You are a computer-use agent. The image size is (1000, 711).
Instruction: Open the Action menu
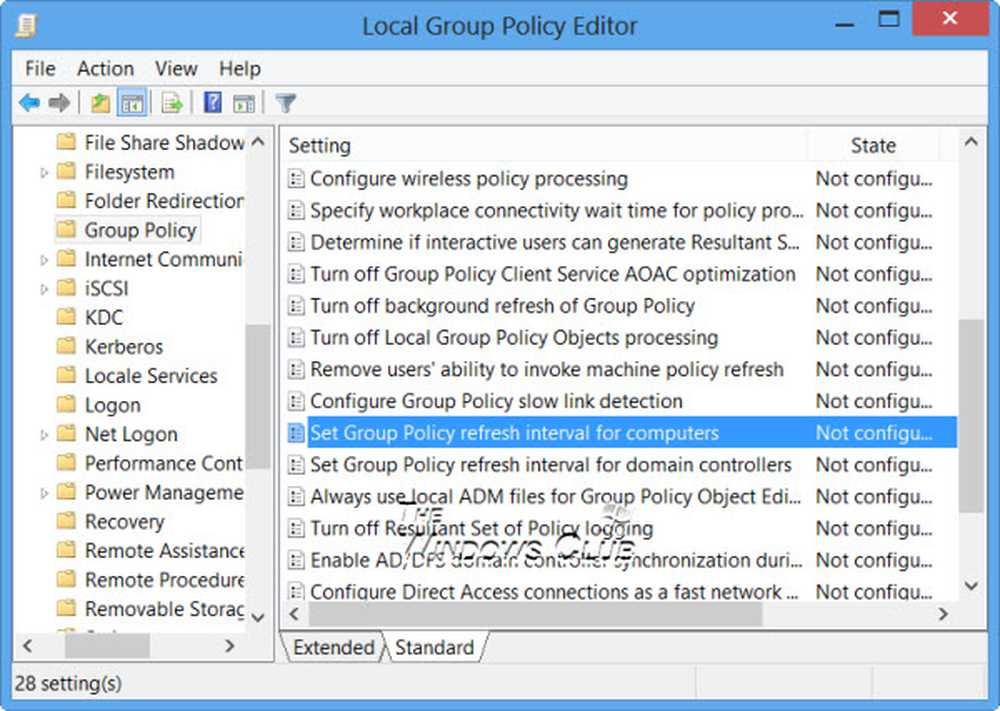[105, 69]
